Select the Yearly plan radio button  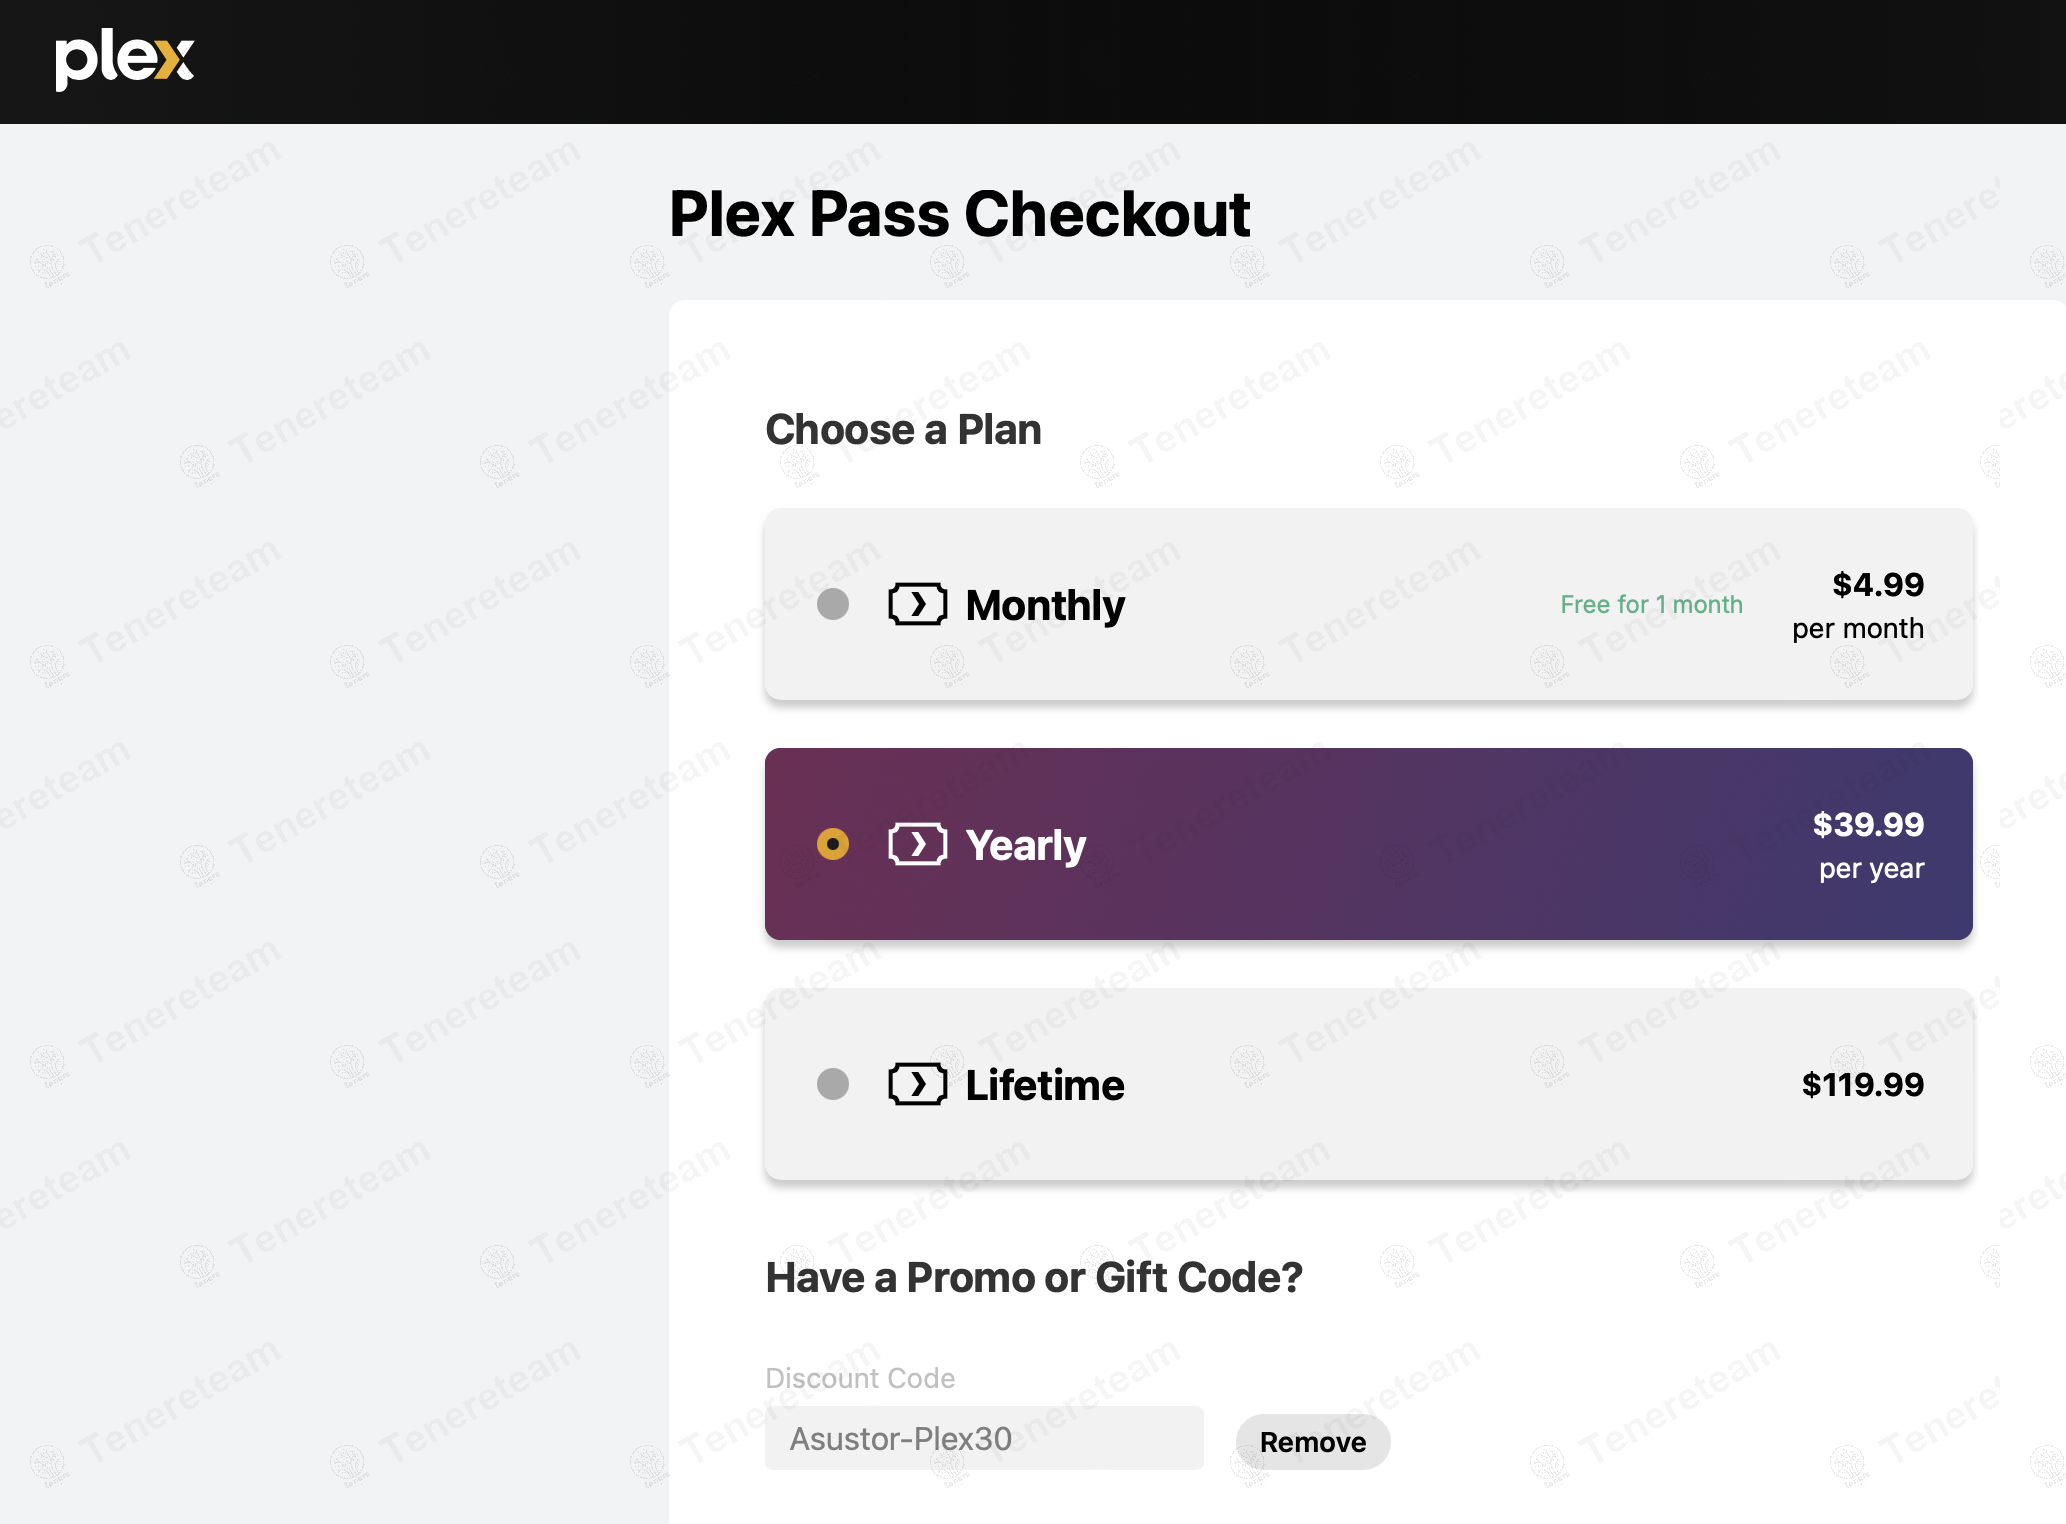(x=833, y=844)
